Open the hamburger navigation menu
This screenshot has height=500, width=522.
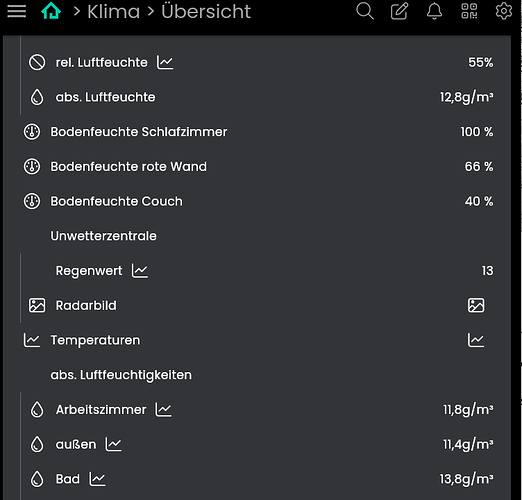click(x=17, y=11)
